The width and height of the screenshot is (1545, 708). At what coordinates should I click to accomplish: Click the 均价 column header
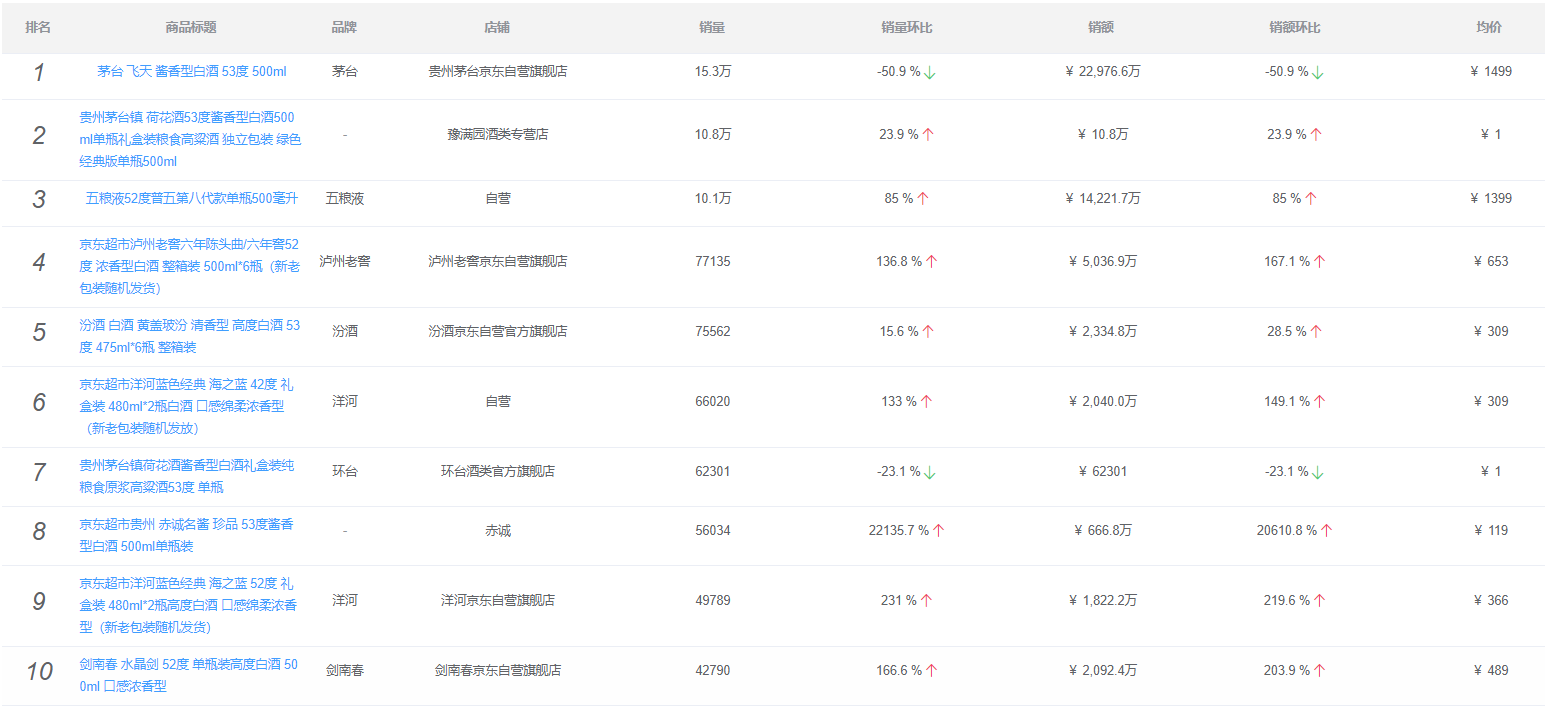(1489, 28)
